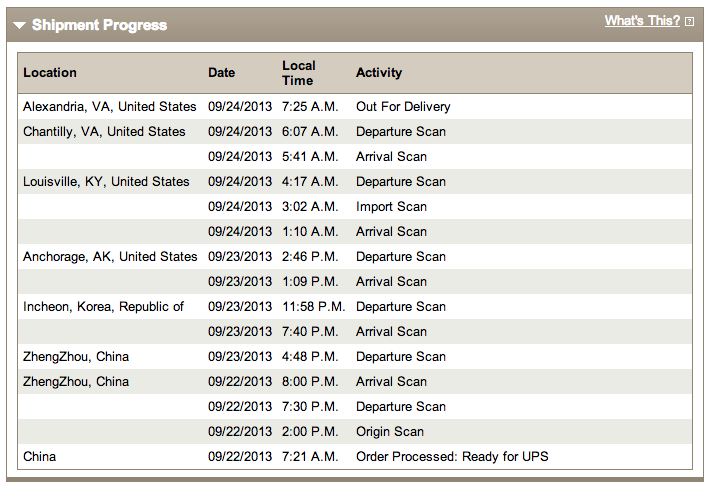Click the Date column header
Screen dimensions: 714x493
pyautogui.click(x=222, y=73)
